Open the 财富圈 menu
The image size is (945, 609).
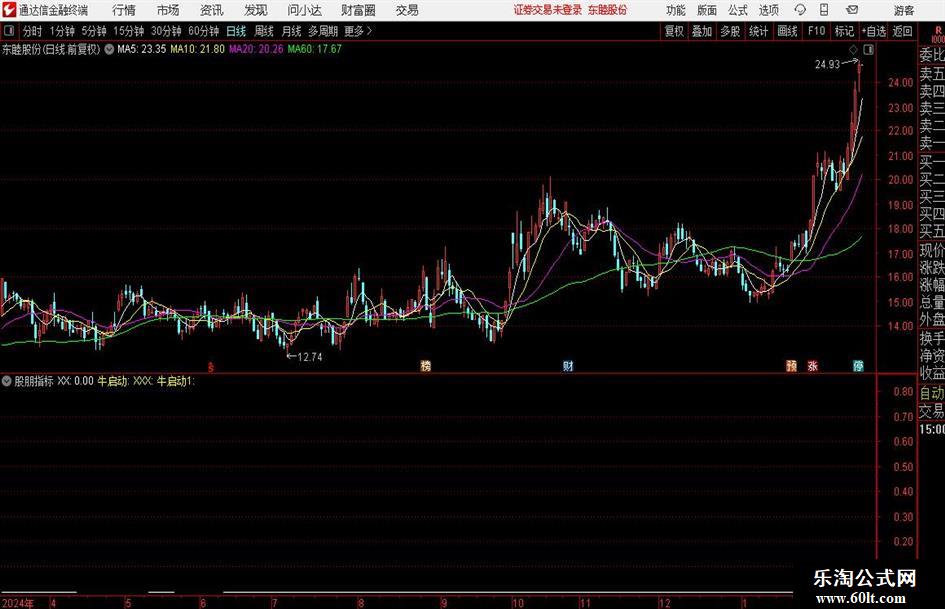coord(358,10)
